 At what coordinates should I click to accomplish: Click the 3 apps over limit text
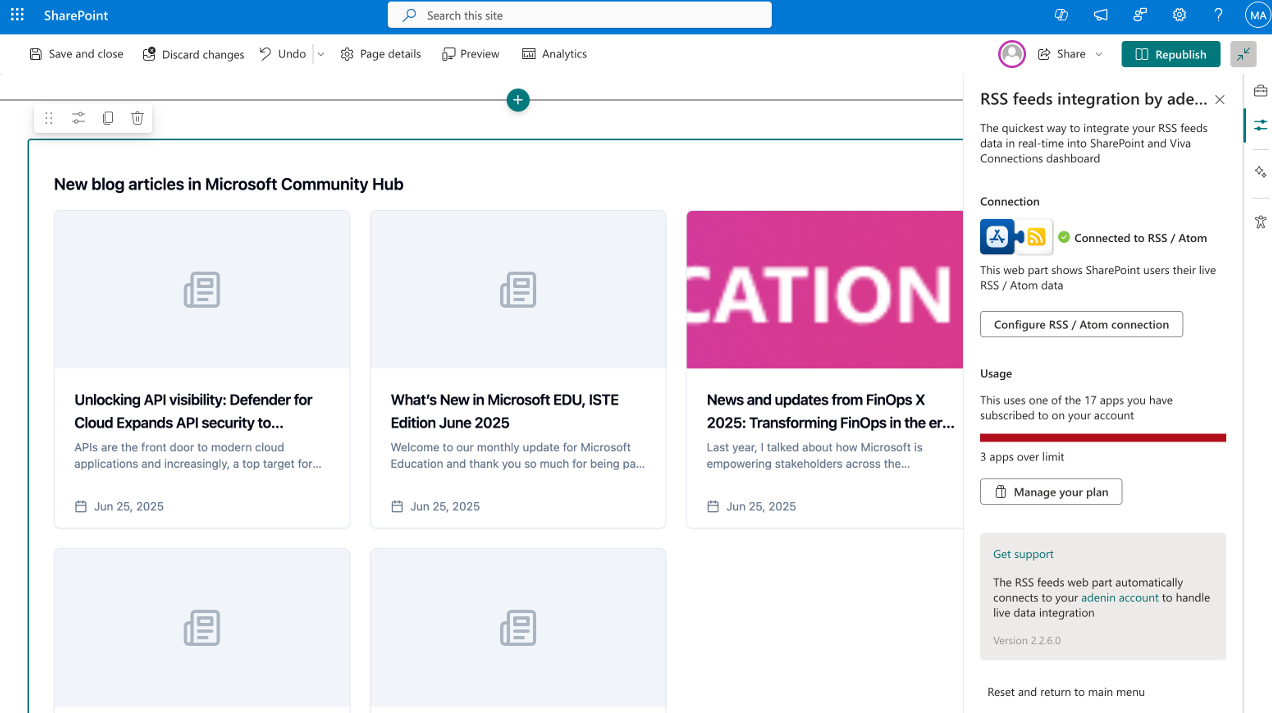point(1022,457)
